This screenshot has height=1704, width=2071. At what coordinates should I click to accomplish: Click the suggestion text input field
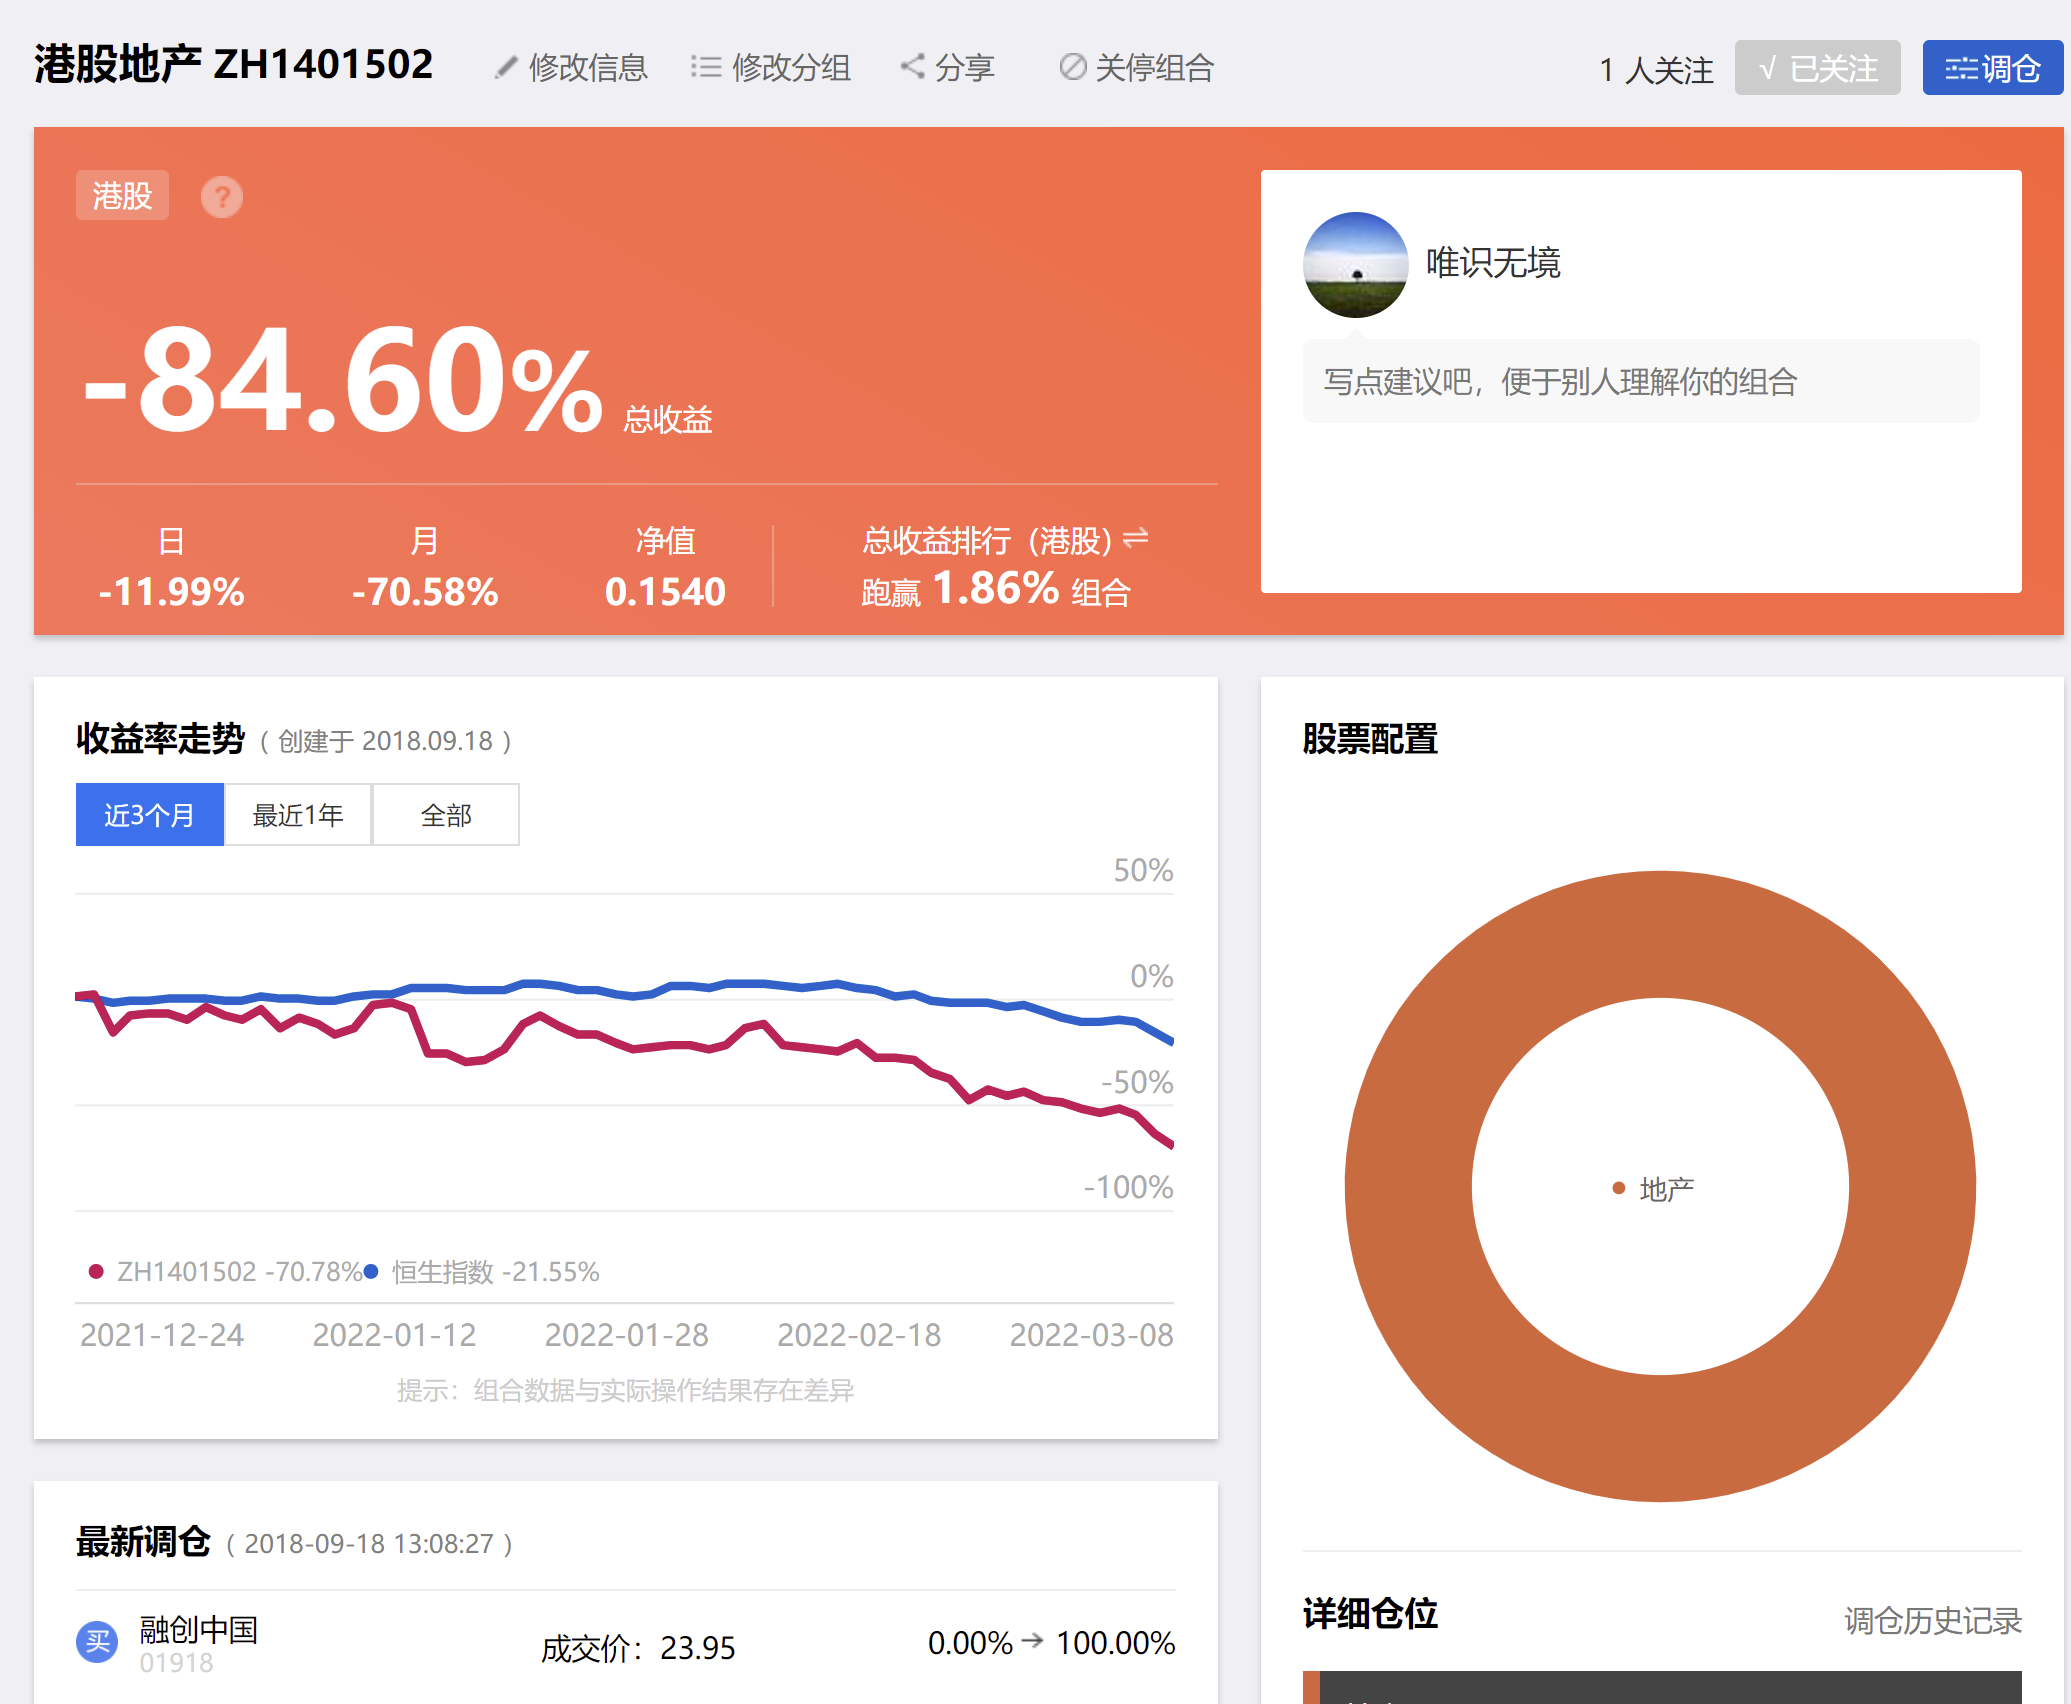point(1640,381)
